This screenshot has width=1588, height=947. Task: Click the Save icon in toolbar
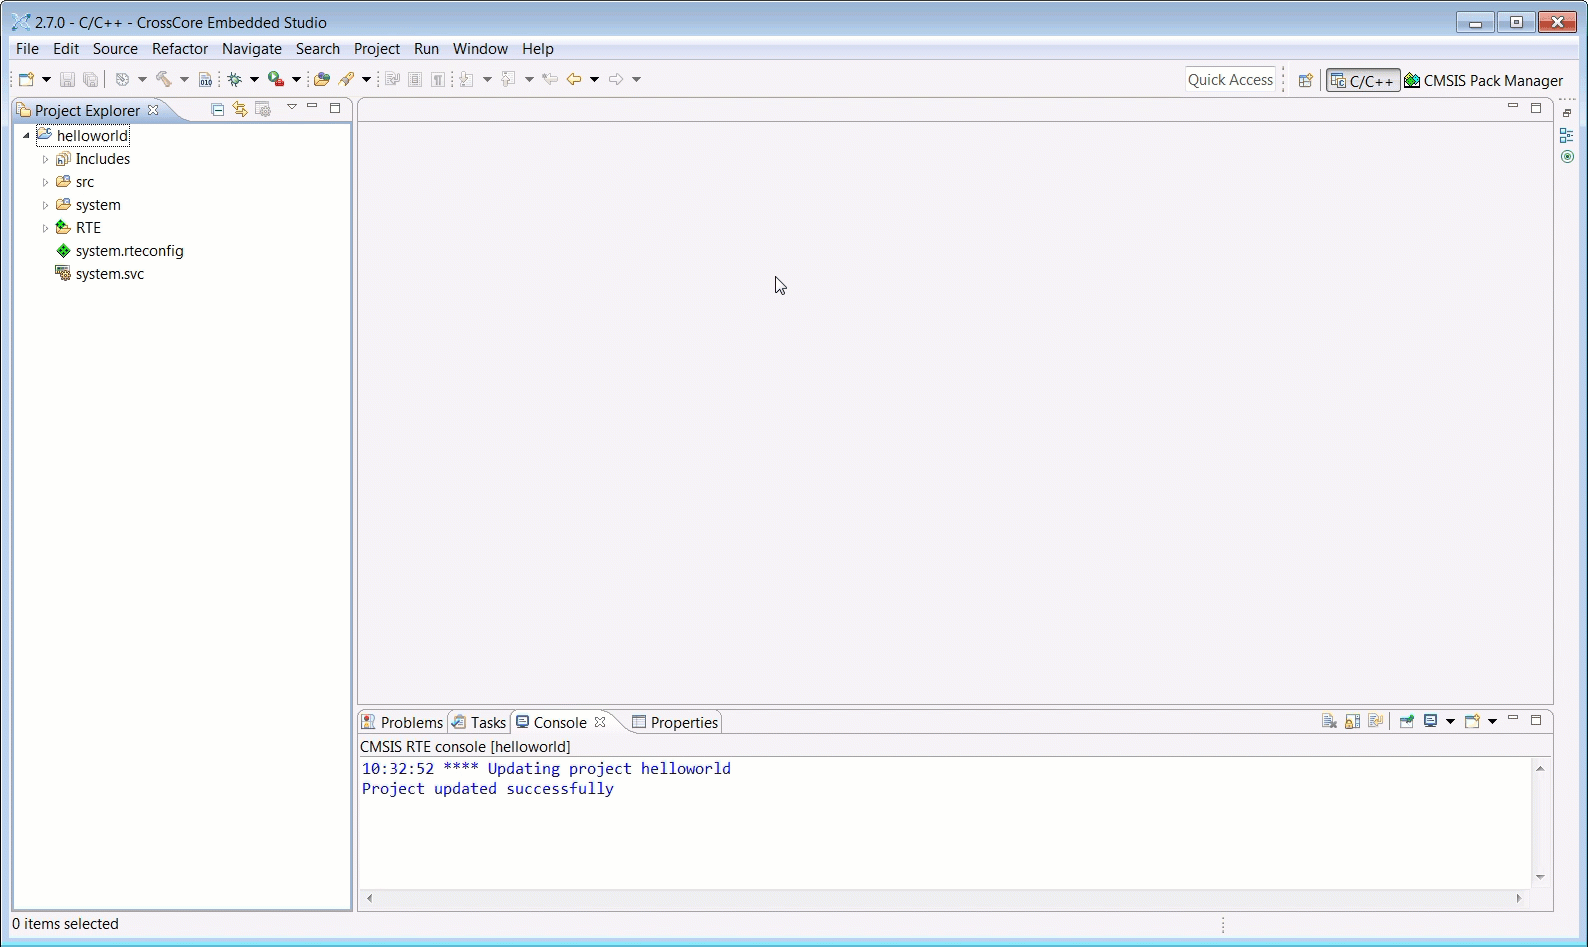67,79
